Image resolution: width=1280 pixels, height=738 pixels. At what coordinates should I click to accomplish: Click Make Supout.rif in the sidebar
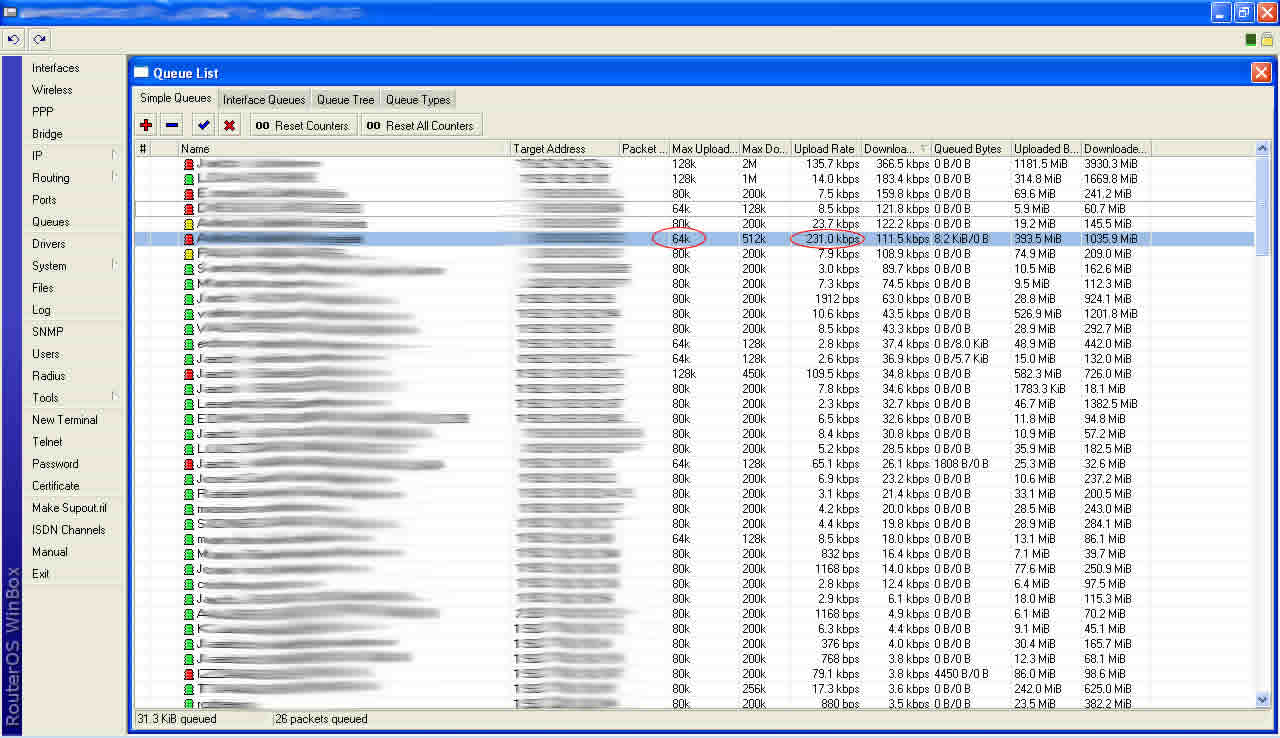click(69, 508)
